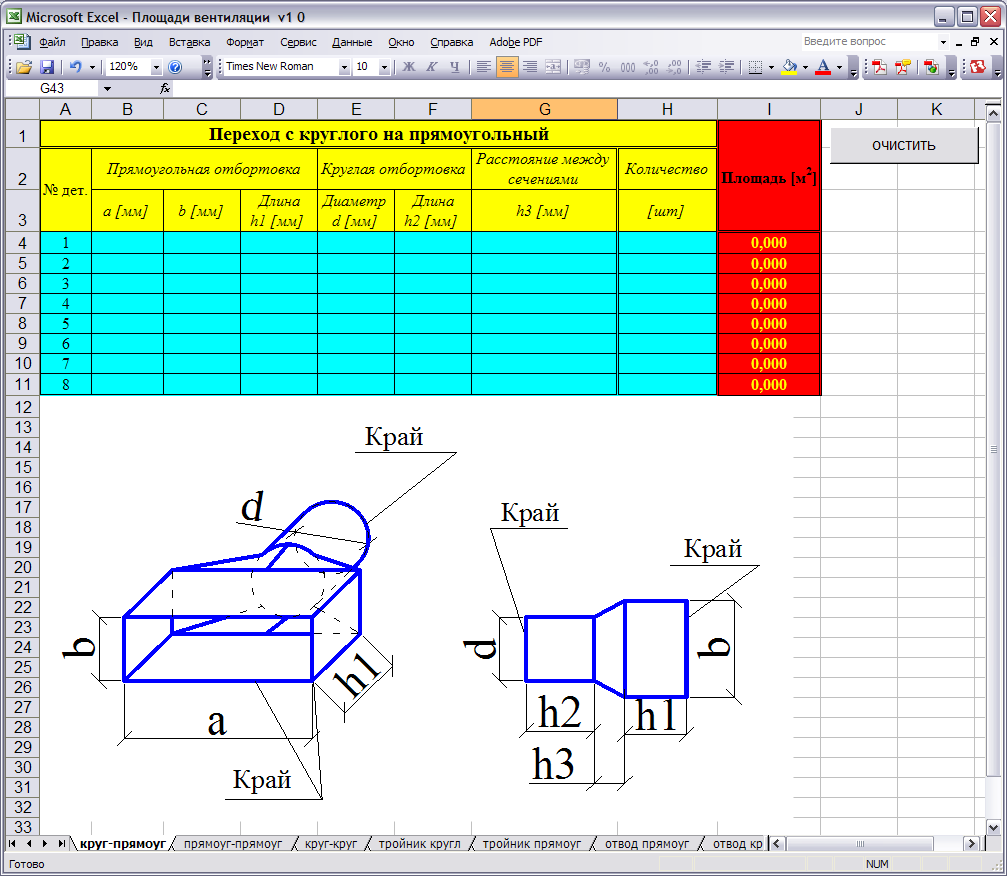
Task: Open Данные menu
Action: 352,42
